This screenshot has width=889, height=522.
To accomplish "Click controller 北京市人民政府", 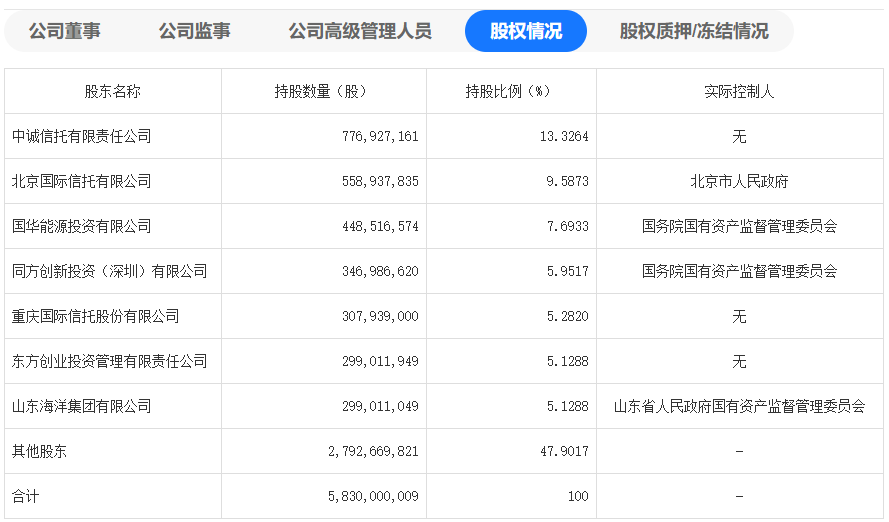I will point(739,181).
